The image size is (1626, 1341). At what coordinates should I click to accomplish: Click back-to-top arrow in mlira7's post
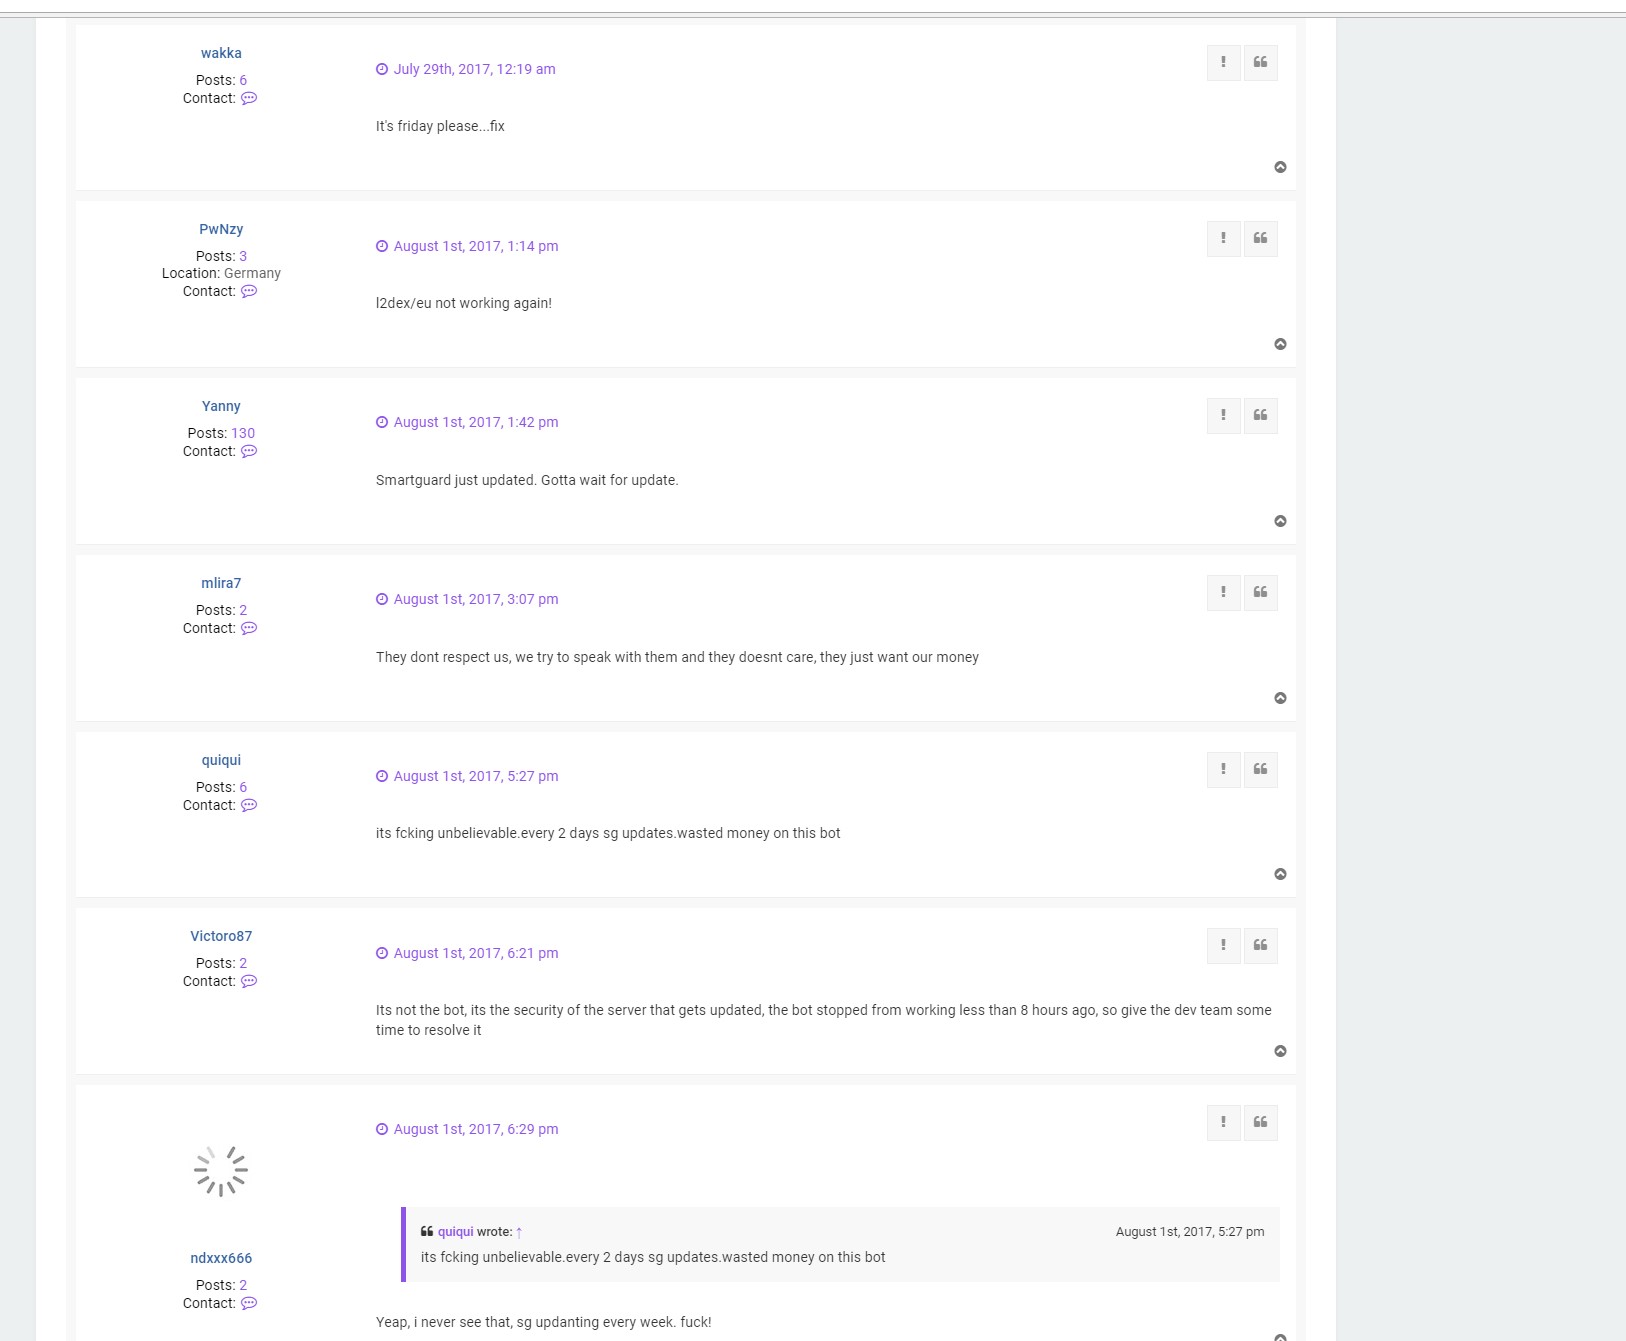(x=1280, y=698)
